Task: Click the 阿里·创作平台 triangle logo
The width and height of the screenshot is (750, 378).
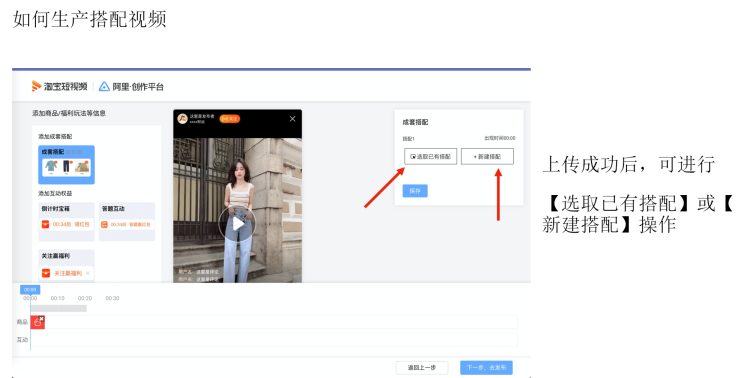Action: [104, 87]
